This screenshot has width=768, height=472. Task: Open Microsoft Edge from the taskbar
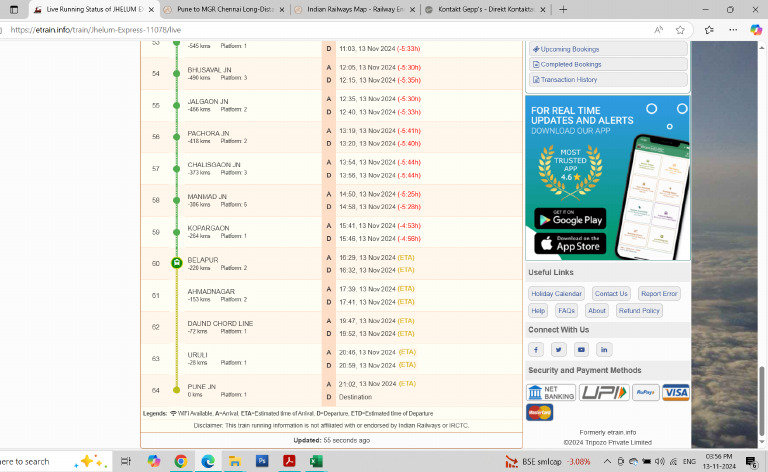pos(208,461)
